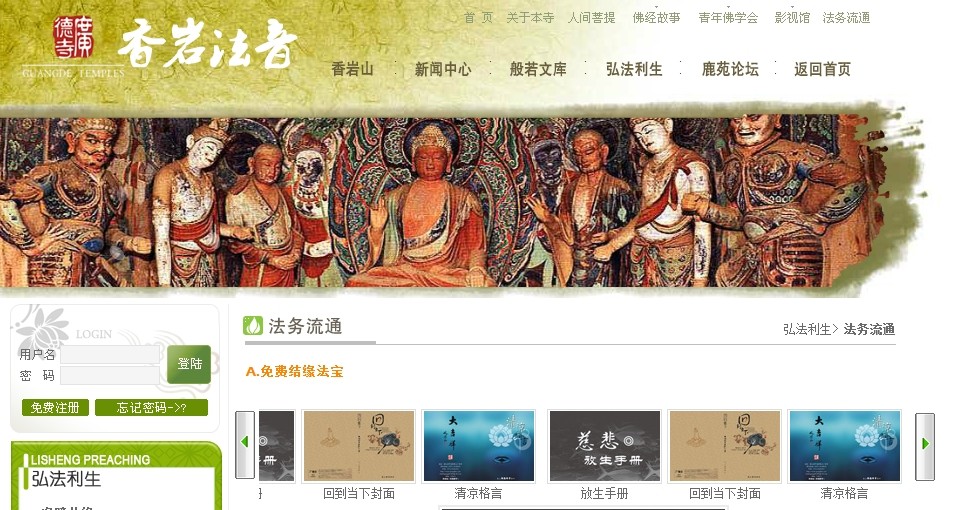Image resolution: width=969 pixels, height=510 pixels.
Task: Open the first blue 清凉格言 thumbnail
Action: pos(478,446)
